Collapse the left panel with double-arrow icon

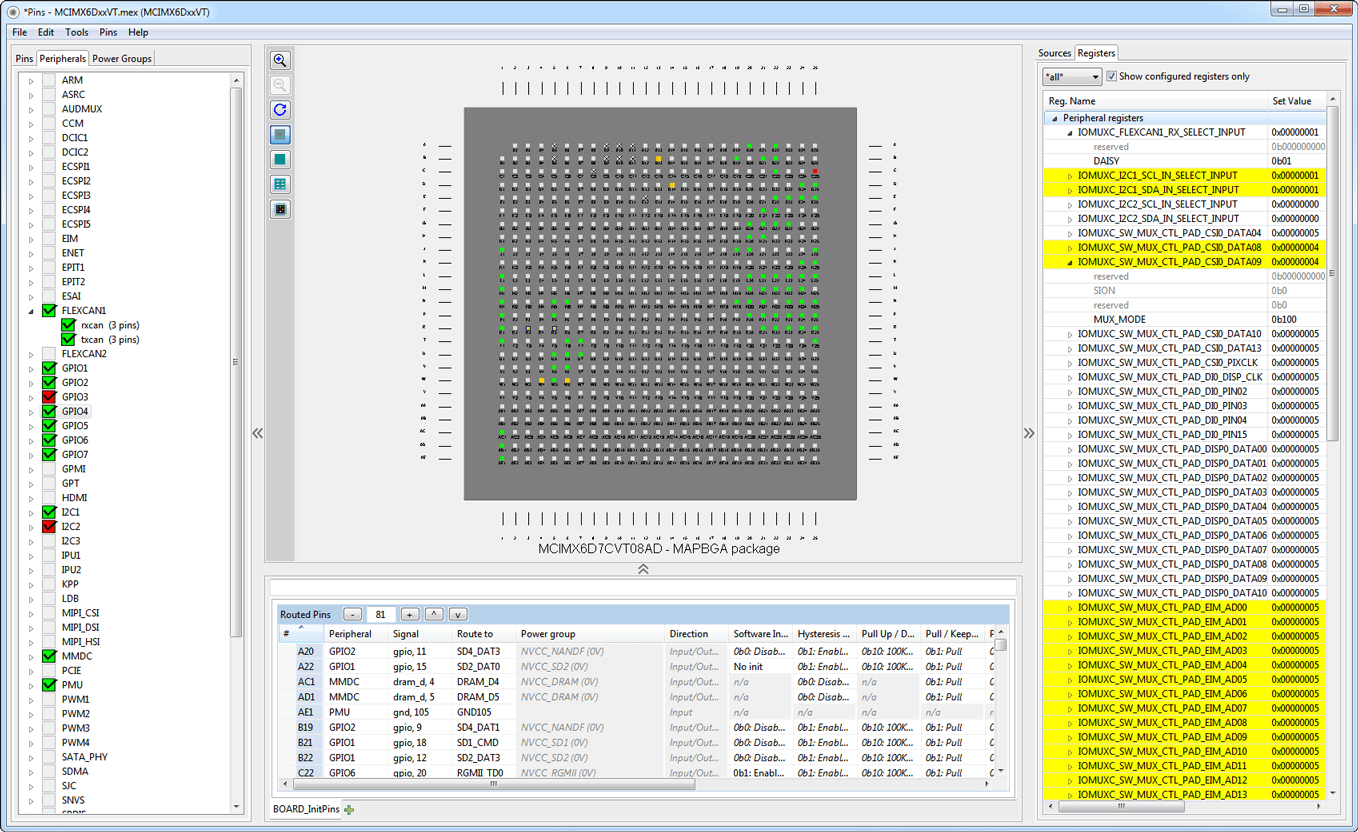pyautogui.click(x=257, y=433)
